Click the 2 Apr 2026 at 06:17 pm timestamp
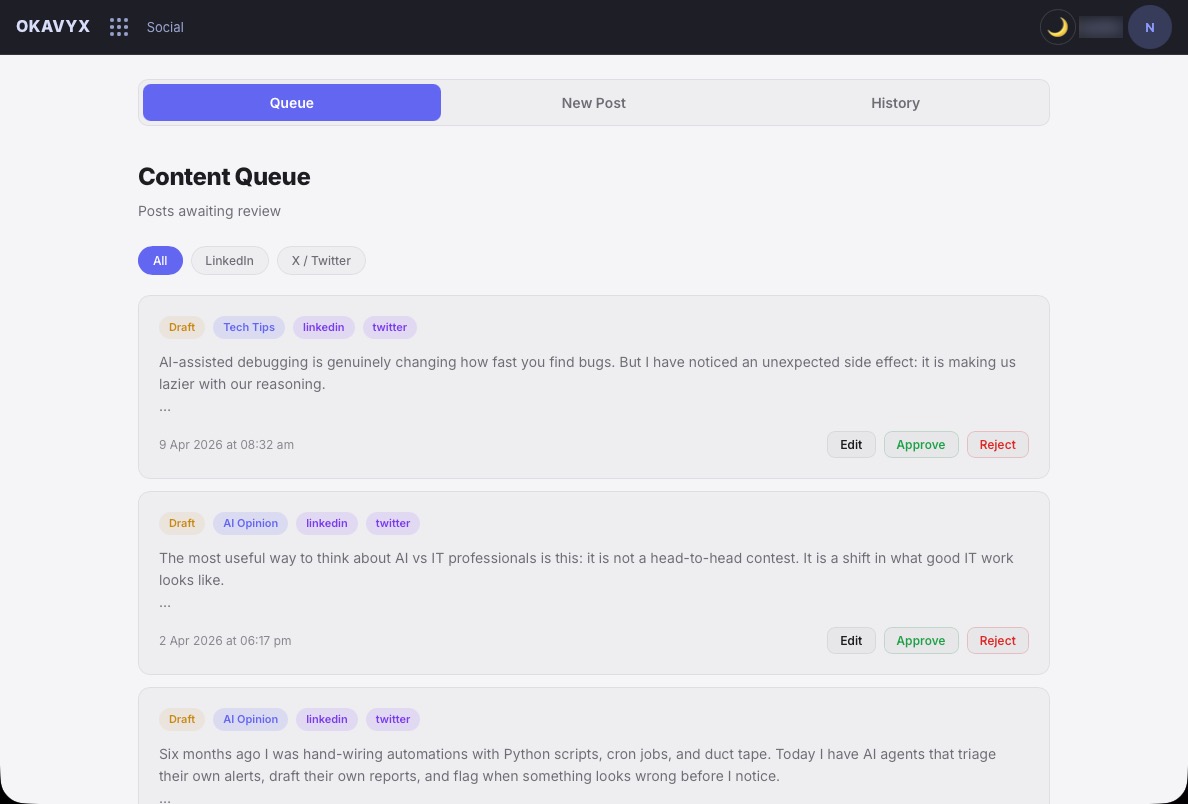 (x=225, y=640)
